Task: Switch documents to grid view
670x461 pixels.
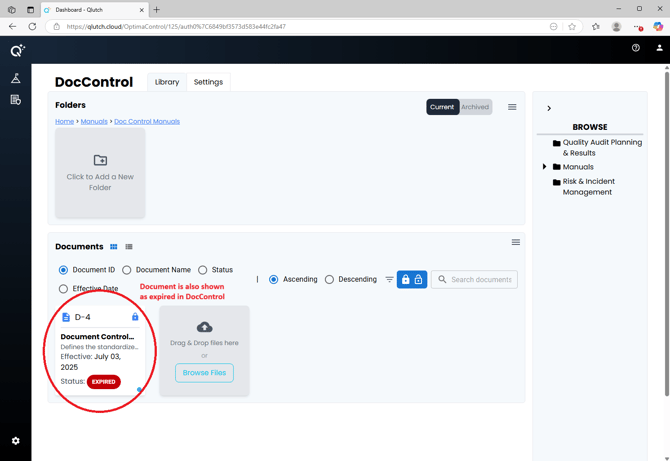Action: [x=114, y=247]
